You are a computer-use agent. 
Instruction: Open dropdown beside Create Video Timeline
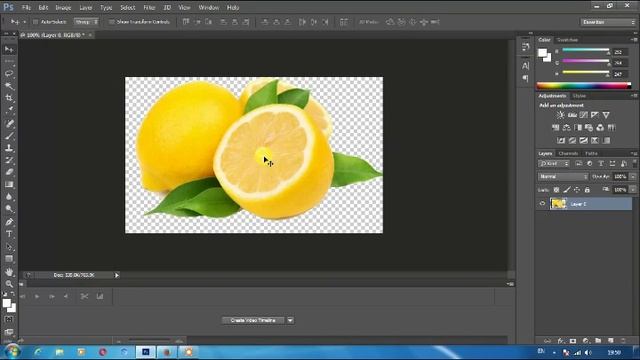[x=290, y=320]
